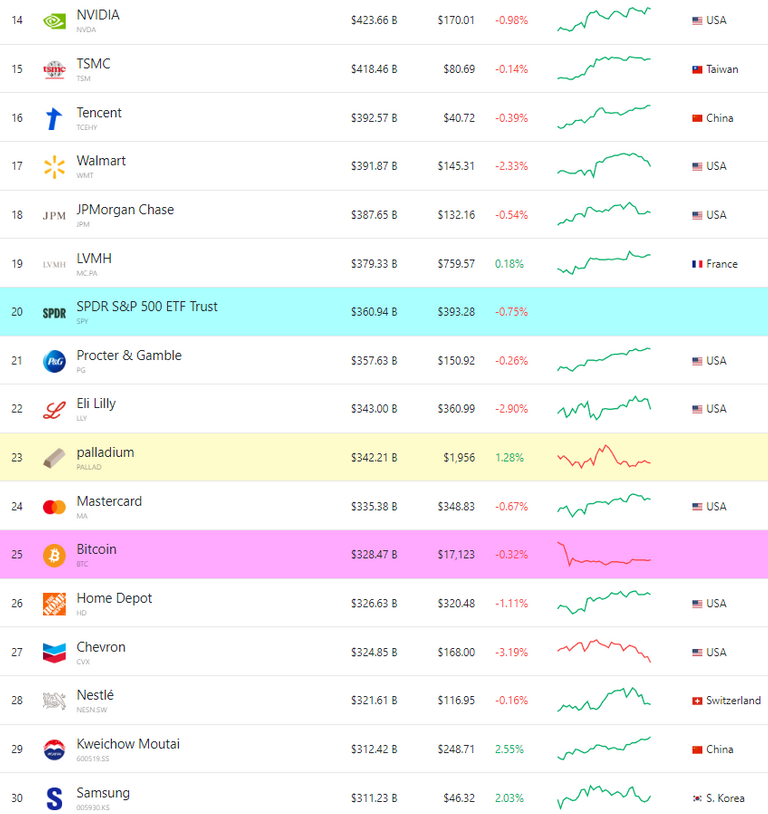This screenshot has height=814, width=768.
Task: Click the Walmart spark logo
Action: (54, 167)
